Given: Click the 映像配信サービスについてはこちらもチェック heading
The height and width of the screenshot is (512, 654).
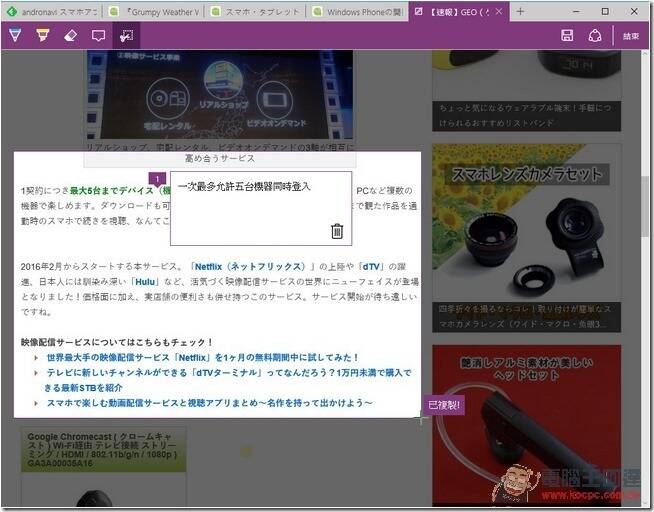Looking at the screenshot, I should [117, 342].
